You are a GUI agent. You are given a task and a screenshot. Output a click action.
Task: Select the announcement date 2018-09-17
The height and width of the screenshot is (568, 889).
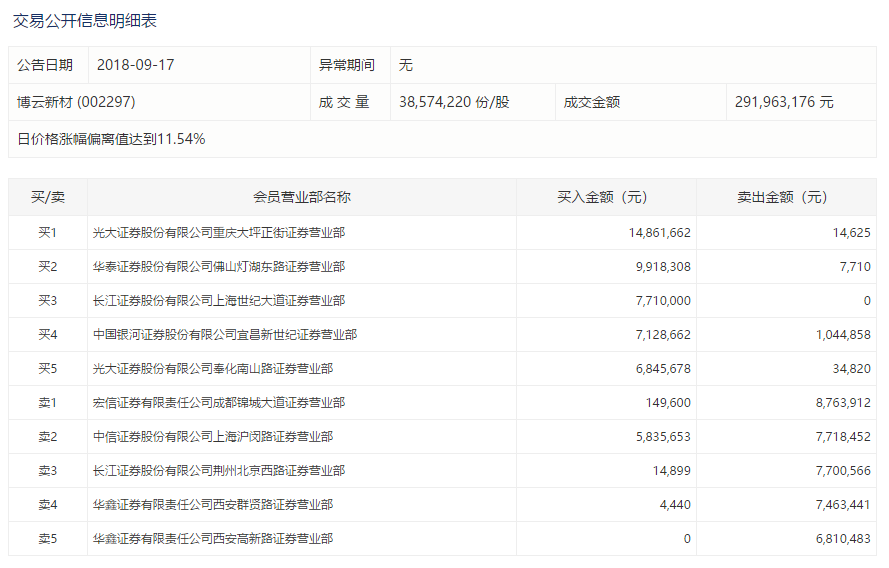tap(136, 65)
